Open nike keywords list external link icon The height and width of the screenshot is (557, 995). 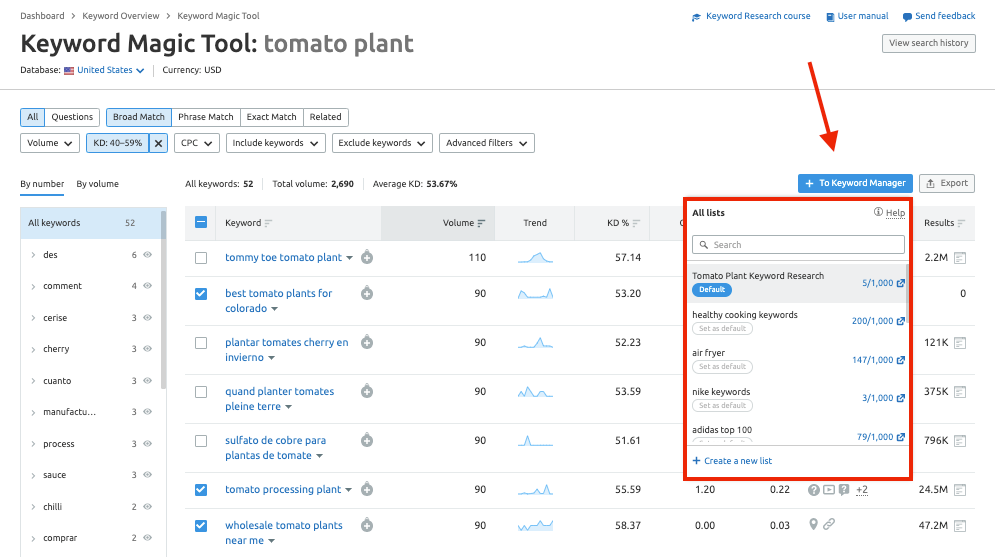900,398
